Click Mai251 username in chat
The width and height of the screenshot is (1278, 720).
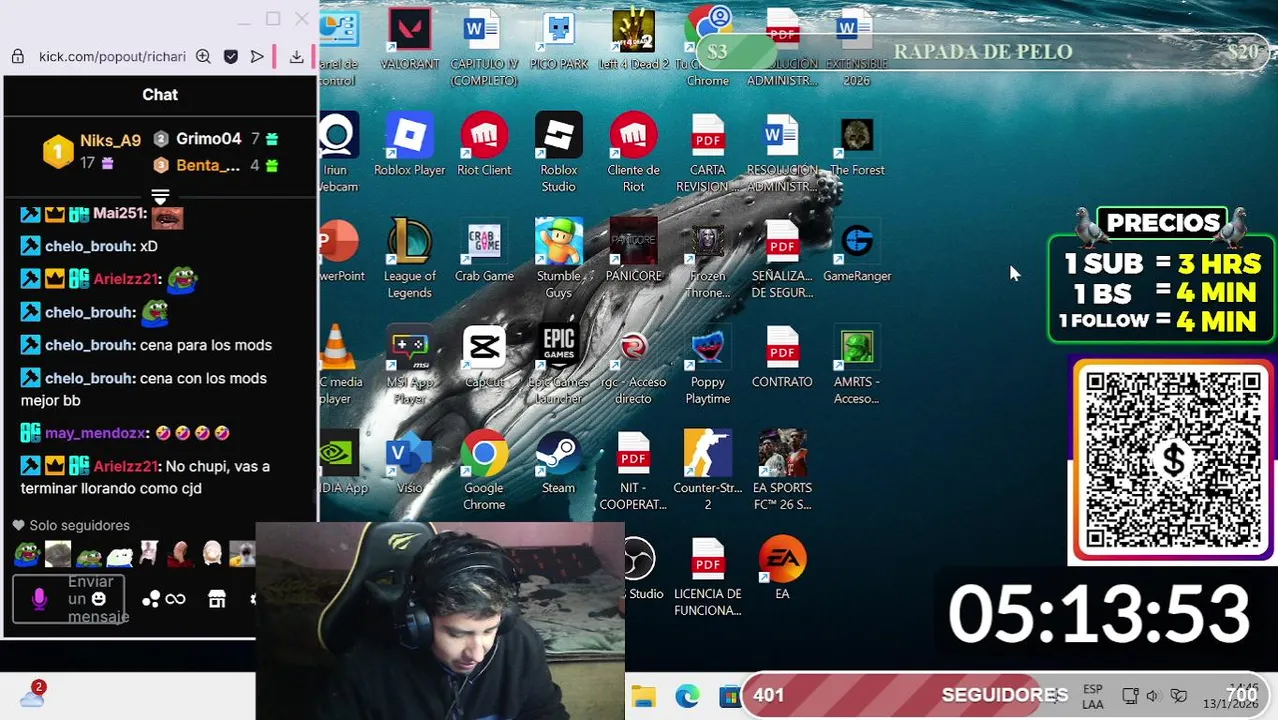click(119, 213)
